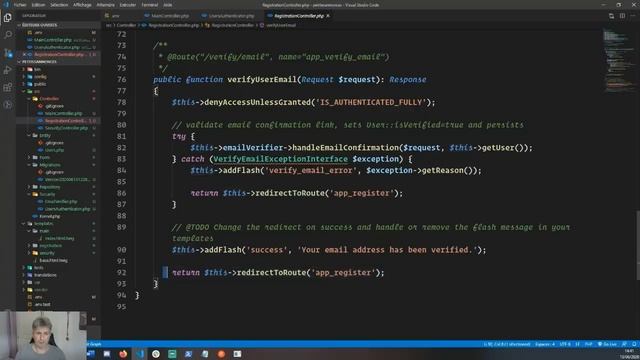Expand the Form folder
Screen dimensions: 640x360
(44, 158)
